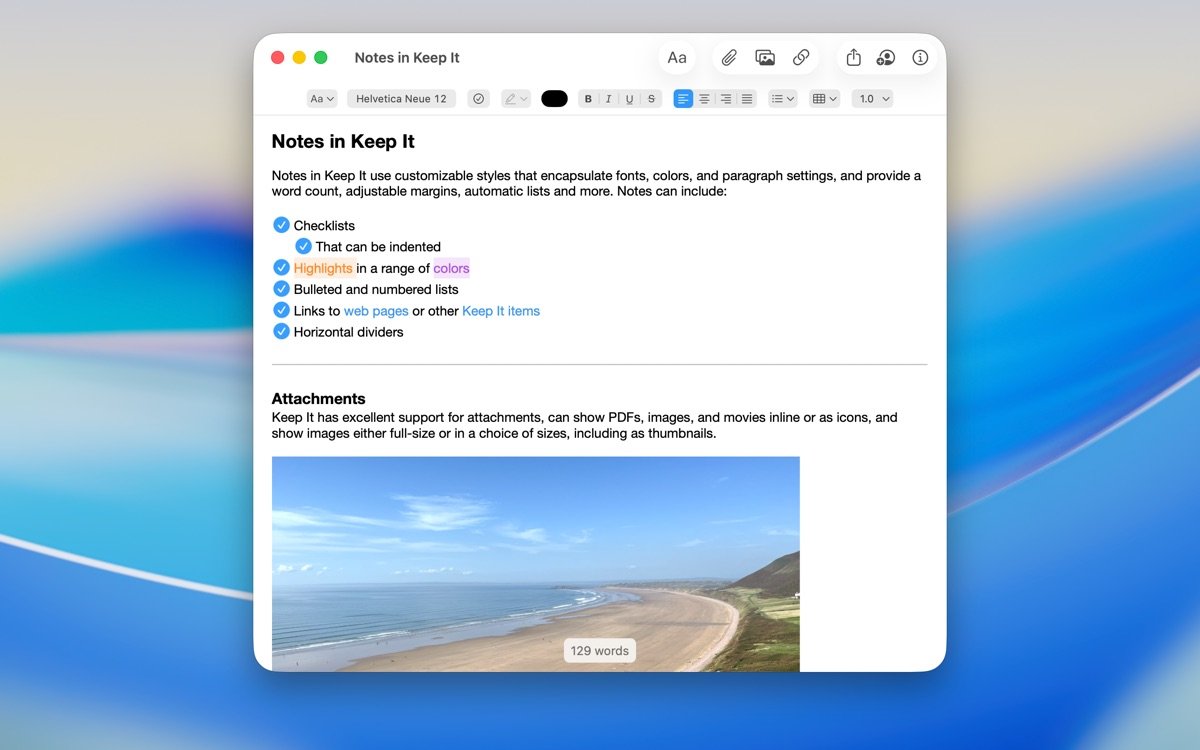The image size is (1200, 750).
Task: Uncheck the 'That can be indented' checkbox
Action: click(303, 246)
